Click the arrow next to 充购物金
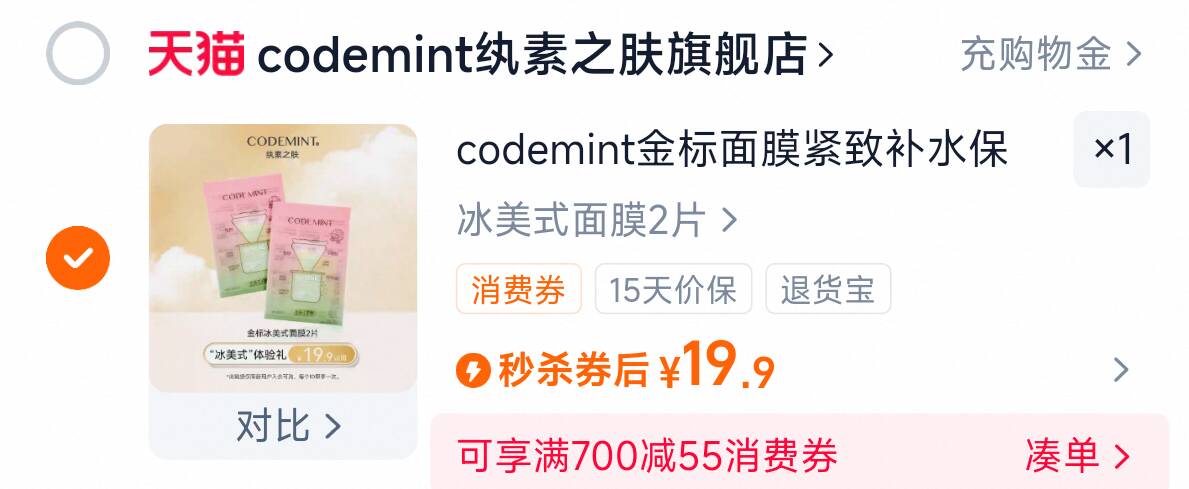 (x=1133, y=55)
